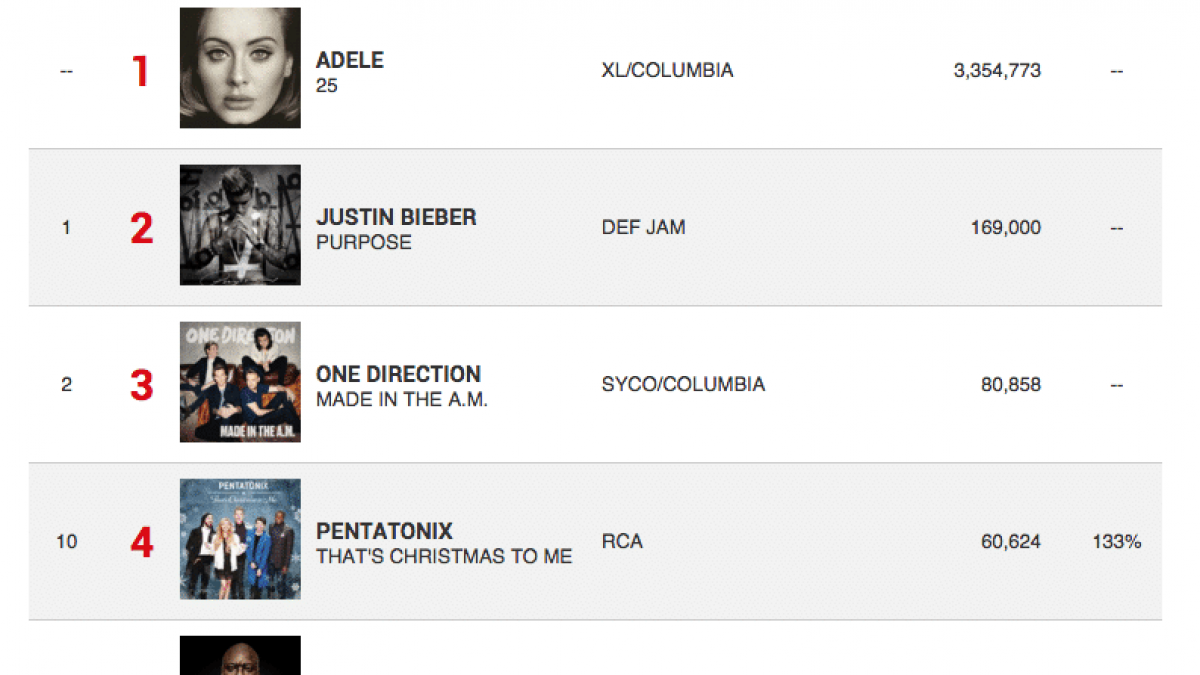Click the ADELE artist name
Screen dimensions: 1200x675
(x=350, y=60)
